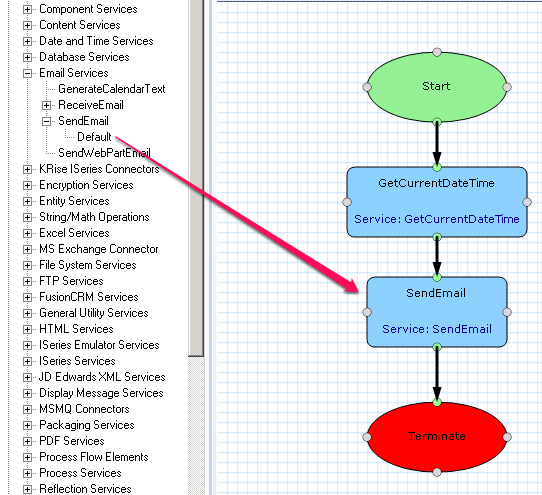Select the Process Flow Elements item
542x495 pixels.
[94, 457]
